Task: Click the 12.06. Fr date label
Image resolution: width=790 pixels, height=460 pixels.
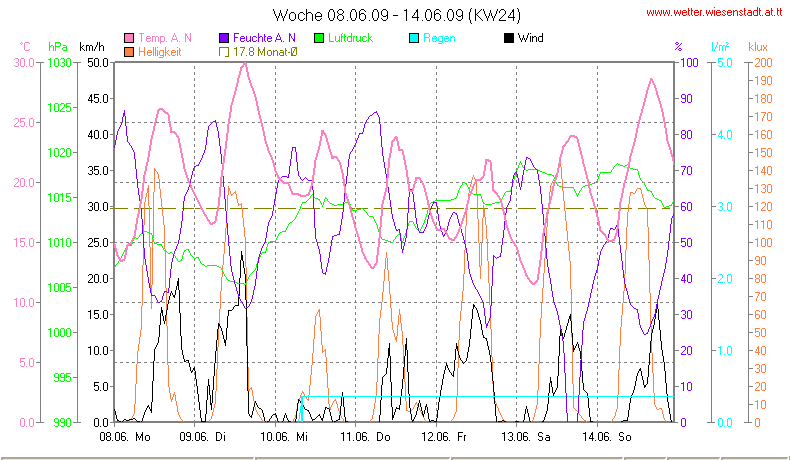Action: (444, 437)
